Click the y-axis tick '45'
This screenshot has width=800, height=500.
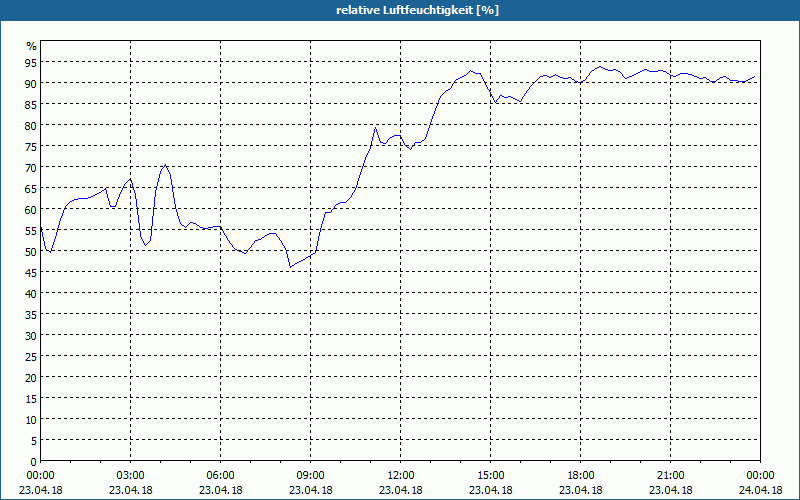(x=31, y=273)
